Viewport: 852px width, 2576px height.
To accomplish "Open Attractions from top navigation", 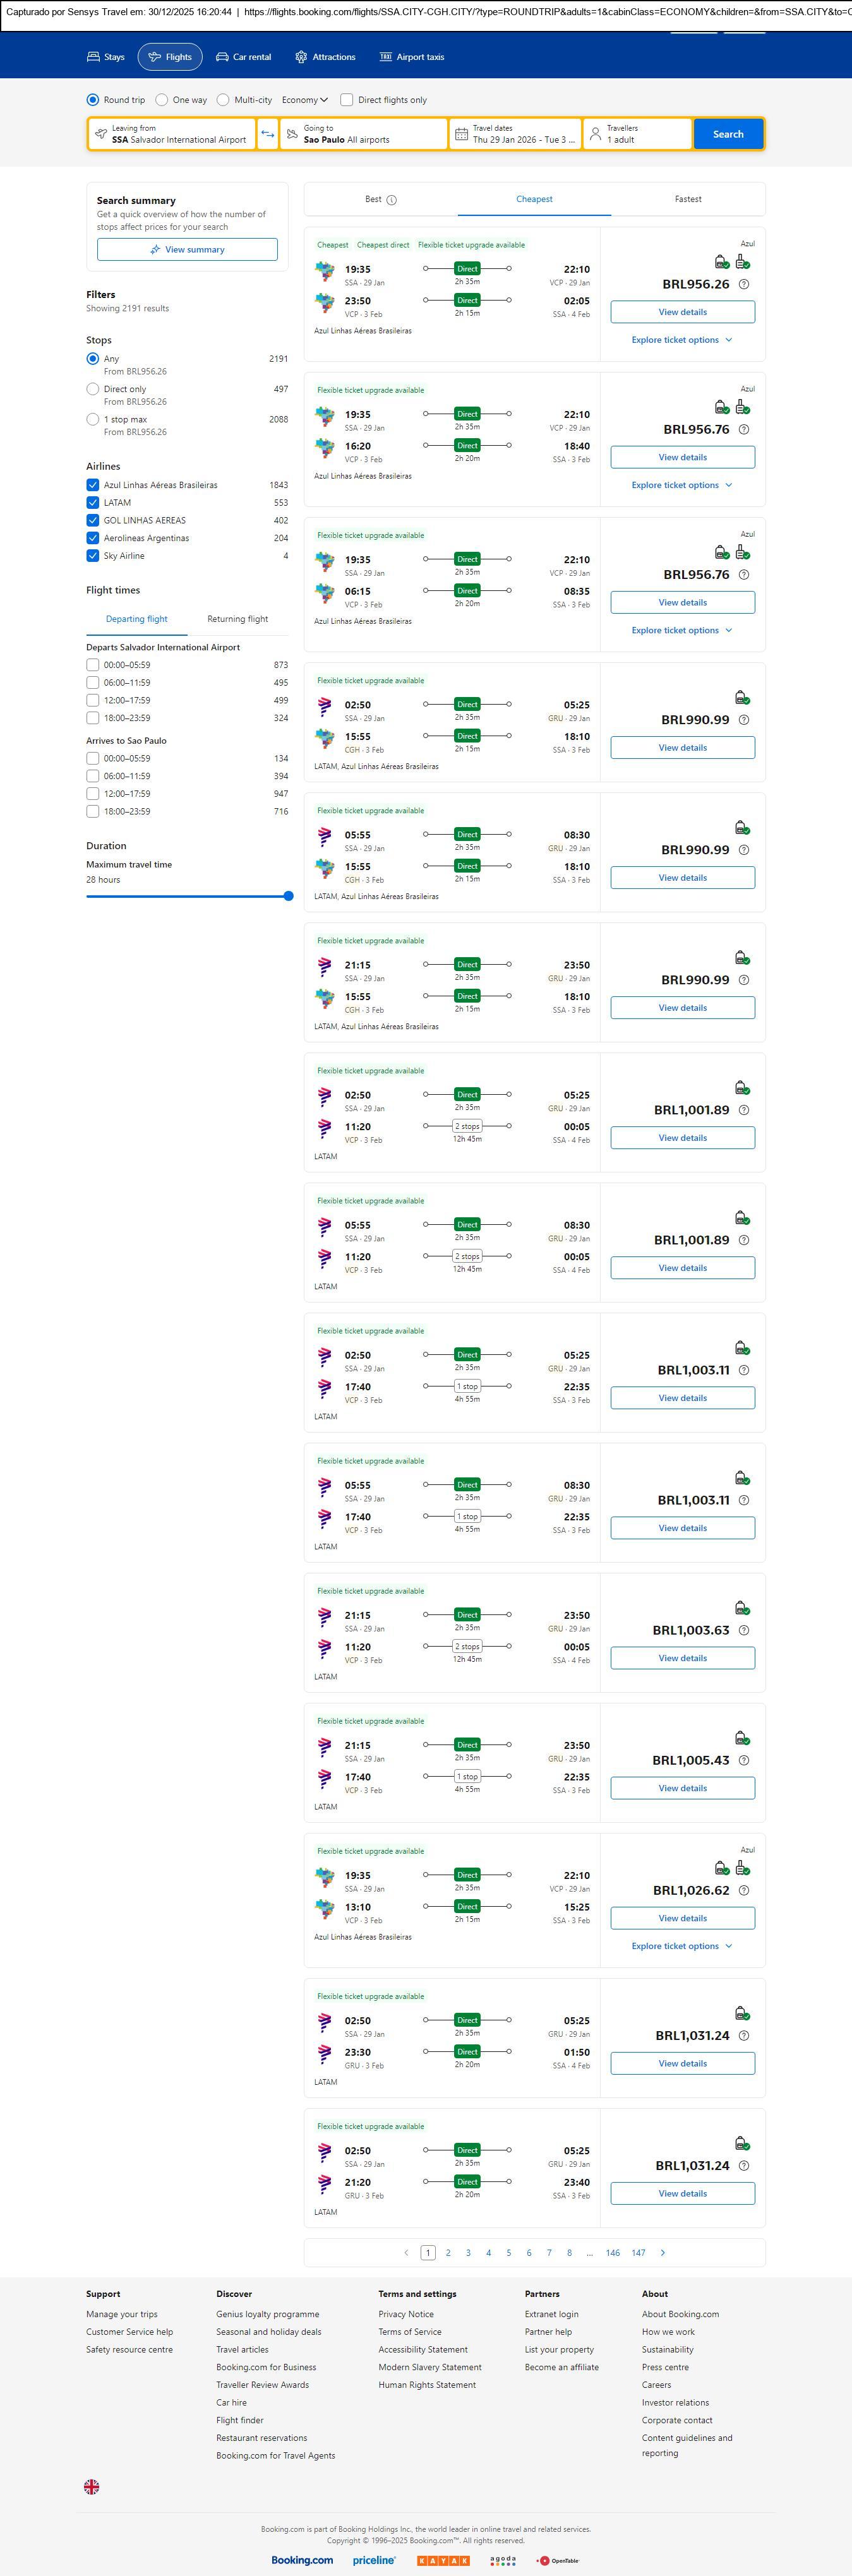I will point(325,57).
